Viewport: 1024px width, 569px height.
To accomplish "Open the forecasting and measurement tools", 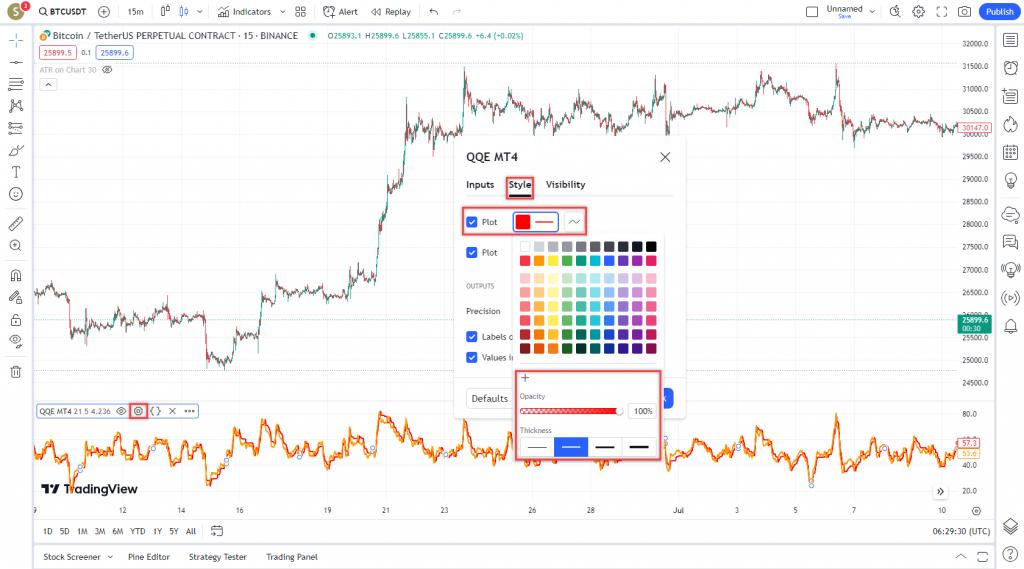I will click(x=16, y=128).
